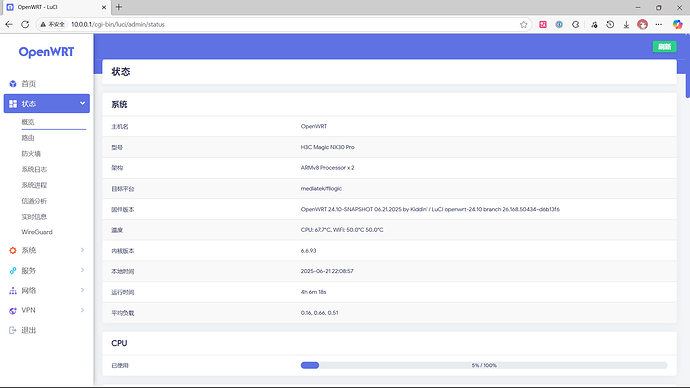
Task: Click the model value H3C Magic NX30 Pro
Action: click(327, 147)
